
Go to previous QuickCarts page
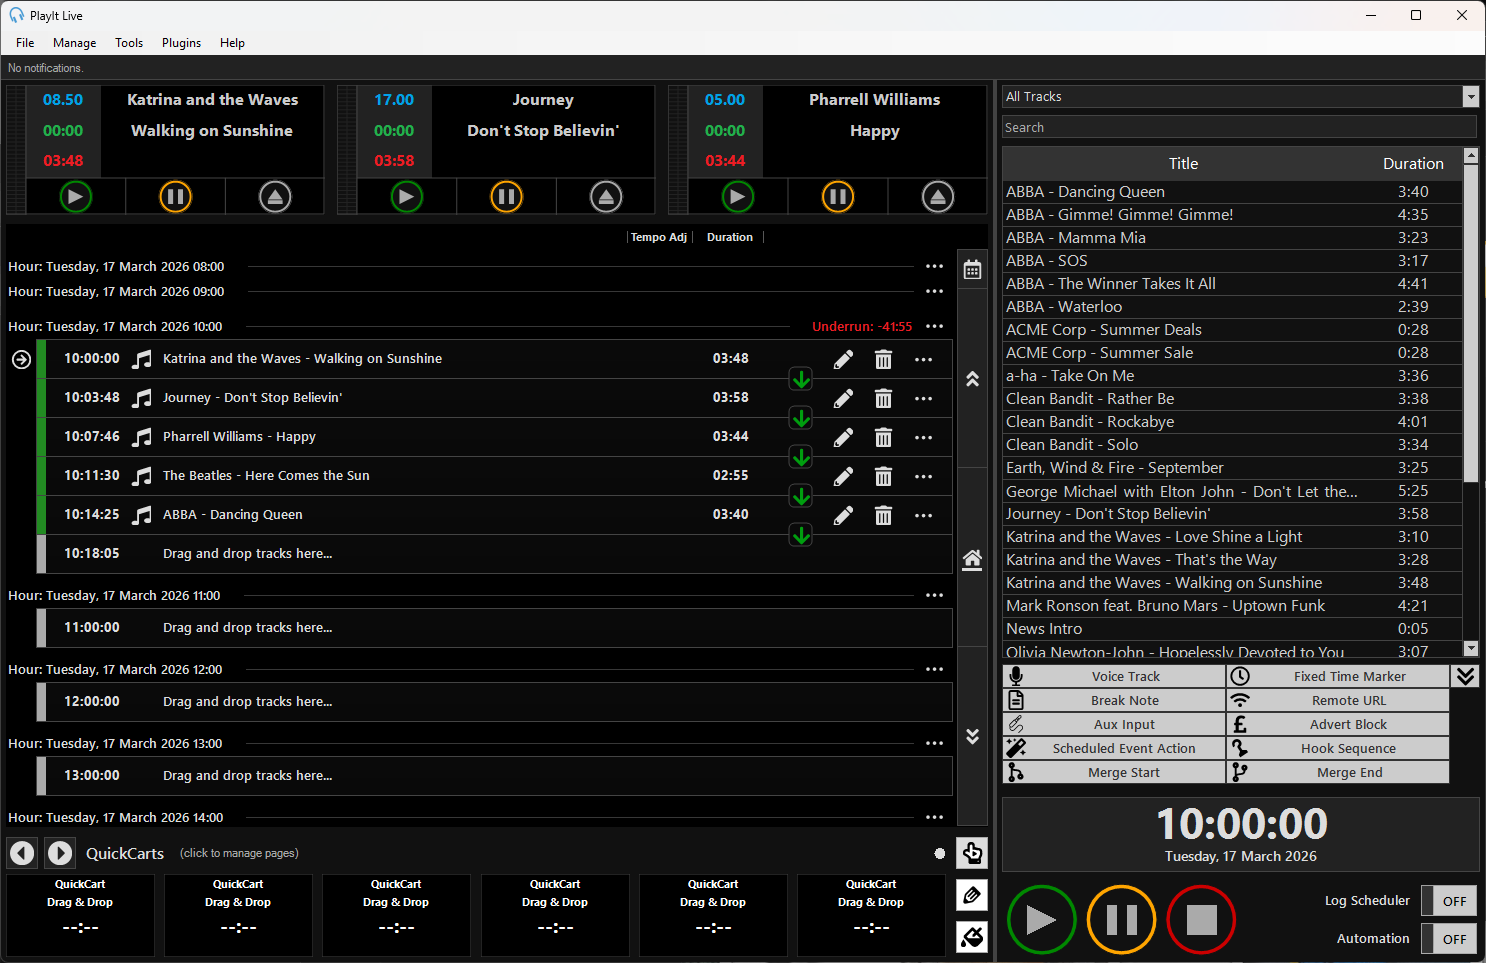(x=22, y=853)
